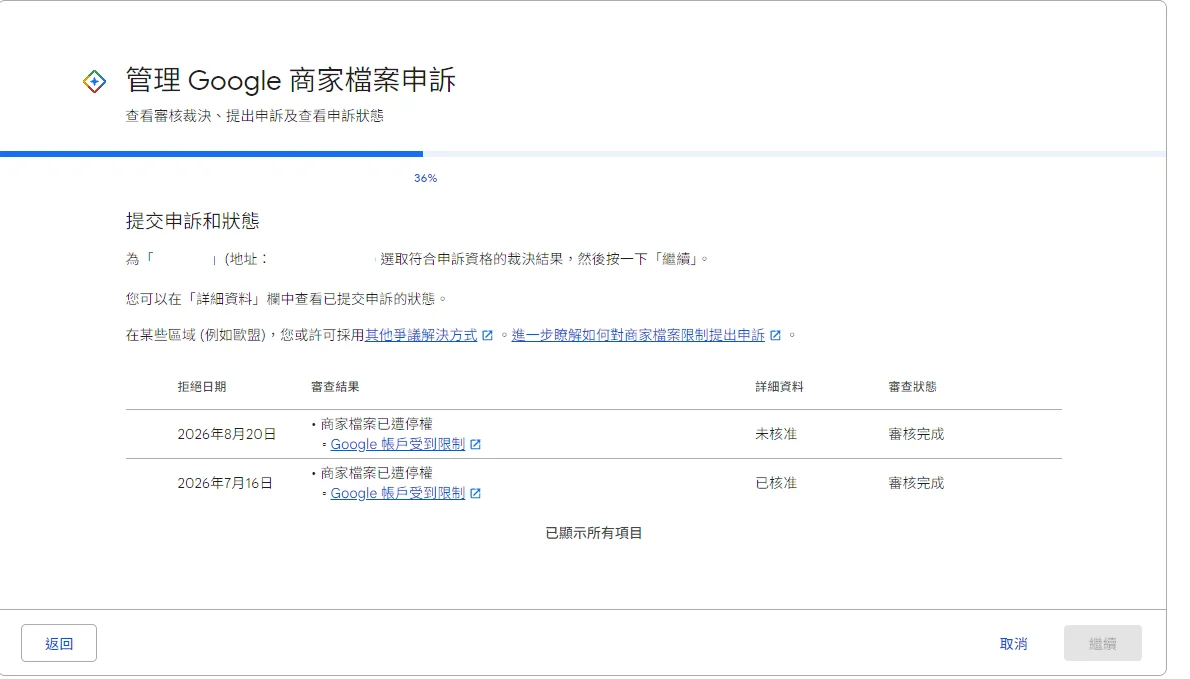1190x679 pixels.
Task: Select the 詳細資料 column header
Action: [x=779, y=387]
